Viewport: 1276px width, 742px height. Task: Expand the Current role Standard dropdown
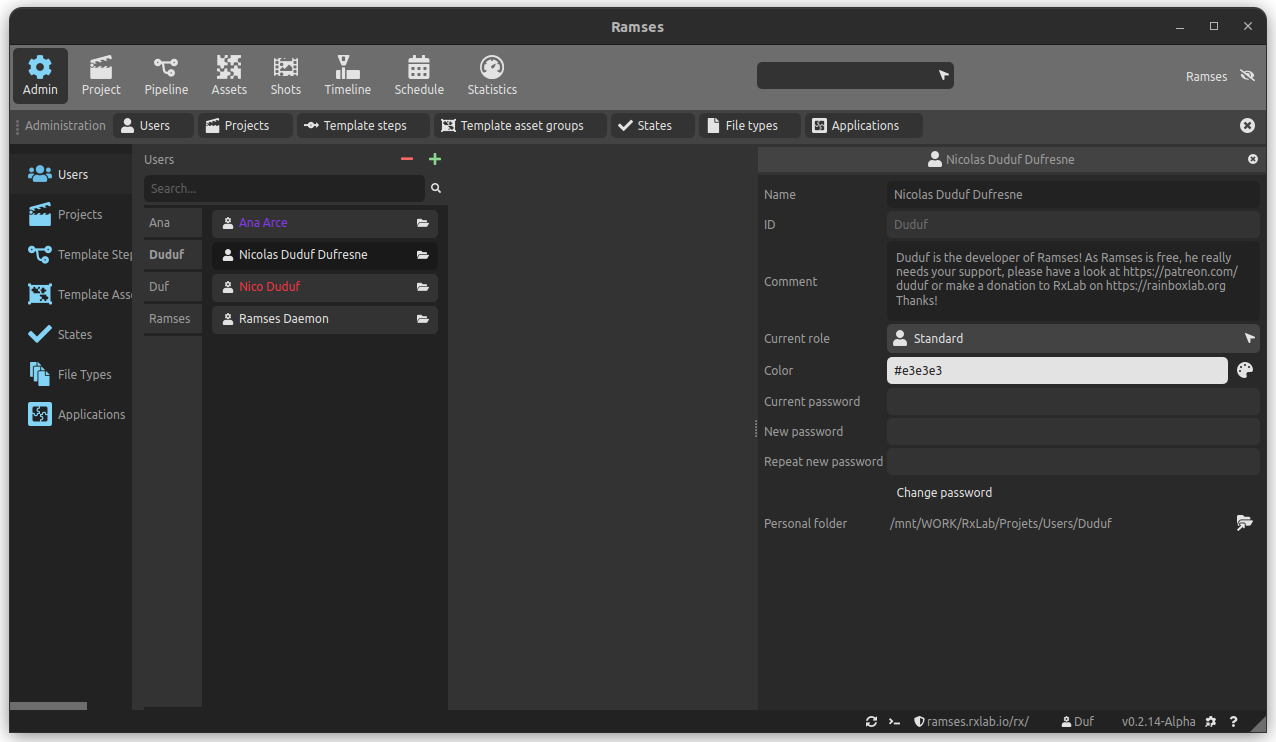coord(1073,338)
